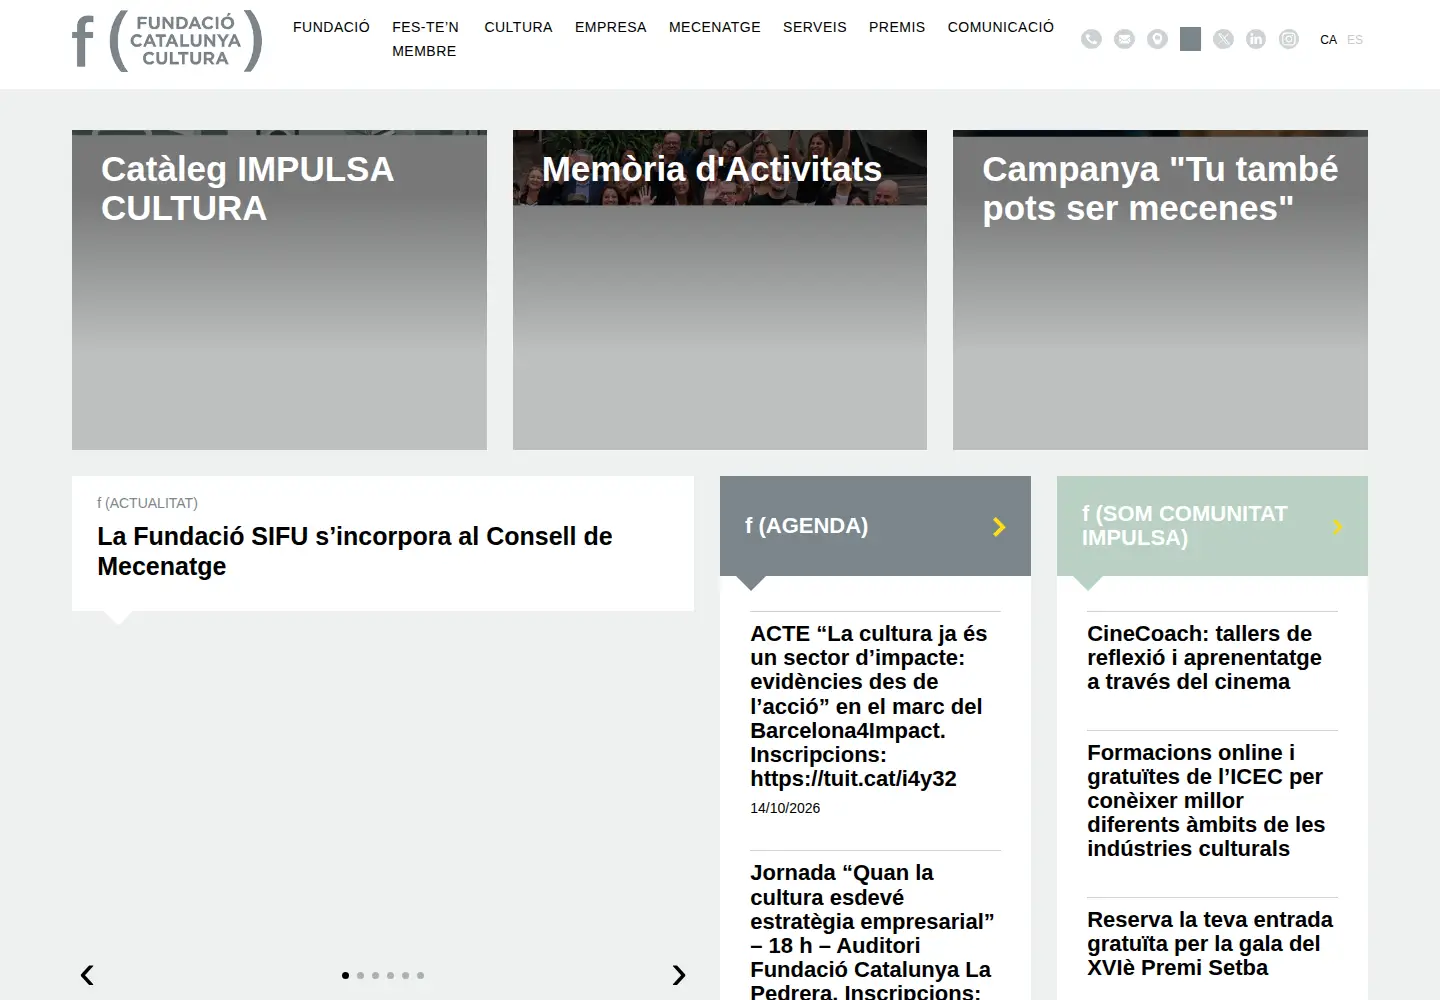Open the CineCoach tallers article
The height and width of the screenshot is (1000, 1440).
pyautogui.click(x=1204, y=658)
